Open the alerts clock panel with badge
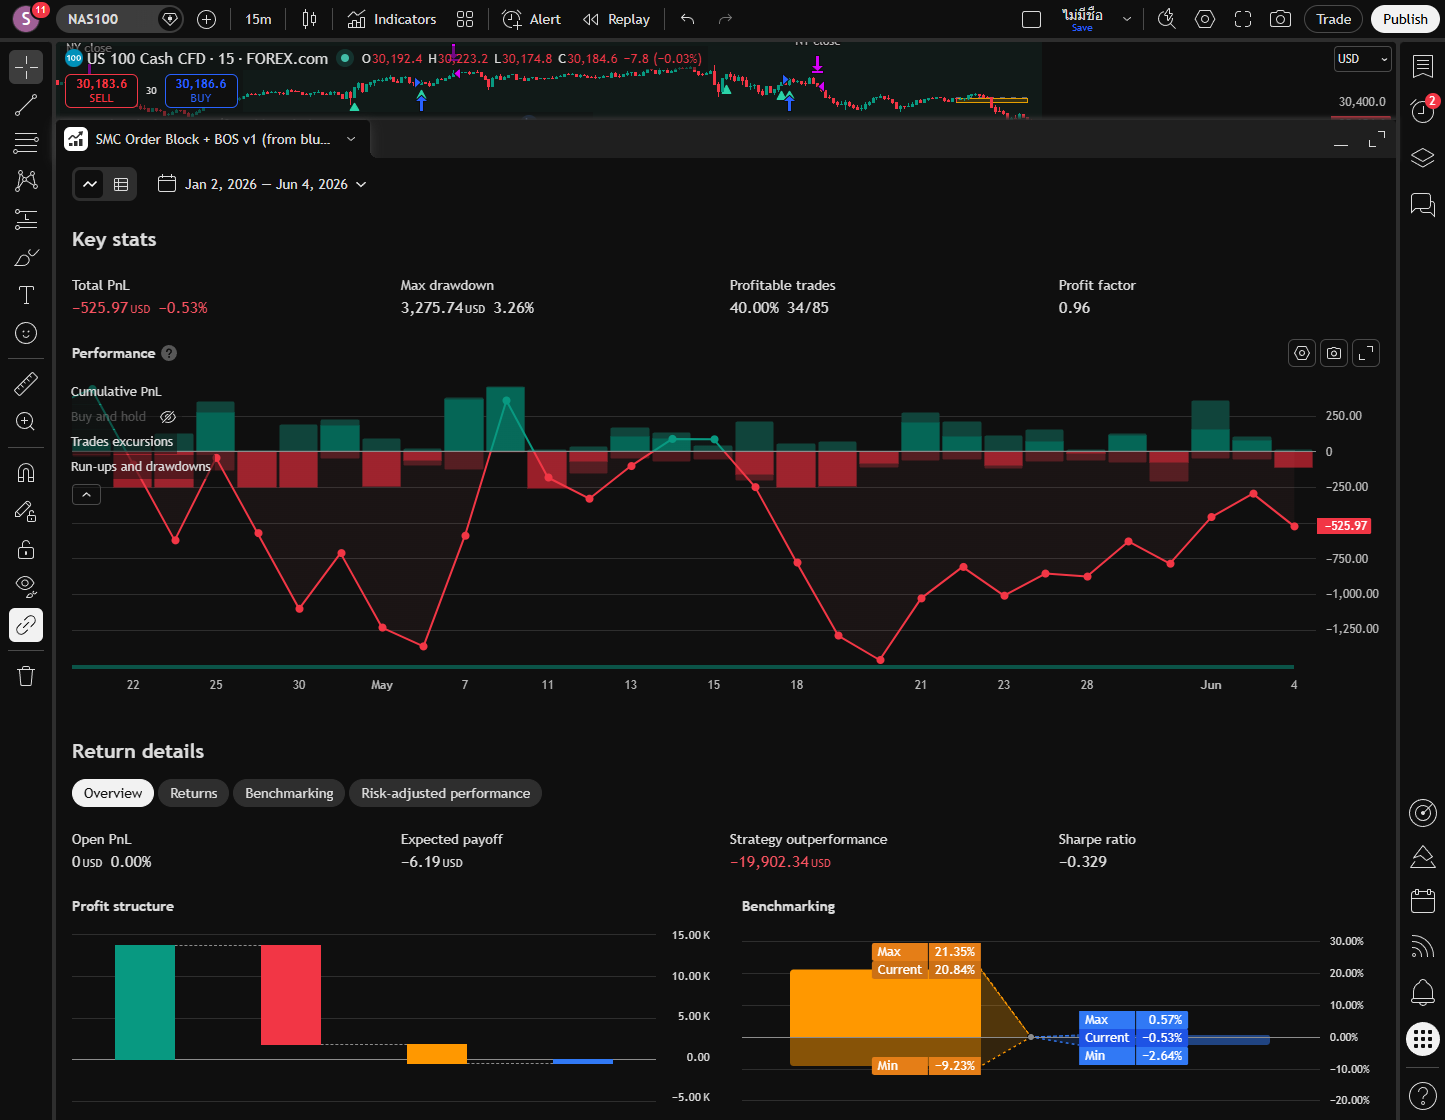This screenshot has width=1445, height=1120. [x=1422, y=110]
